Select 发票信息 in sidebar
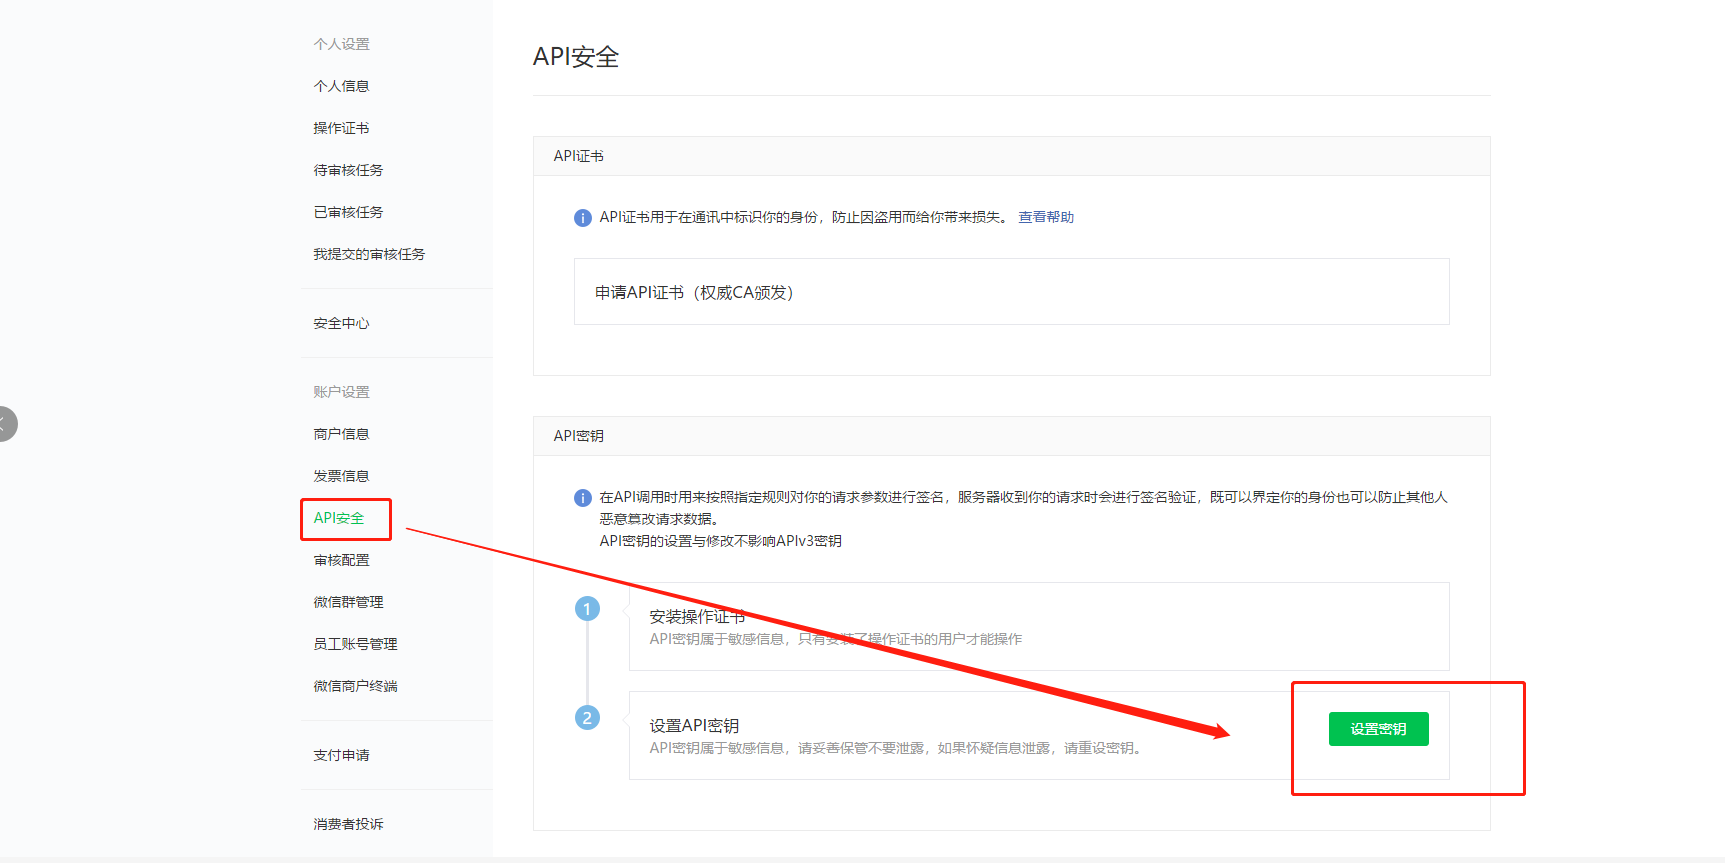This screenshot has width=1725, height=863. (x=341, y=476)
